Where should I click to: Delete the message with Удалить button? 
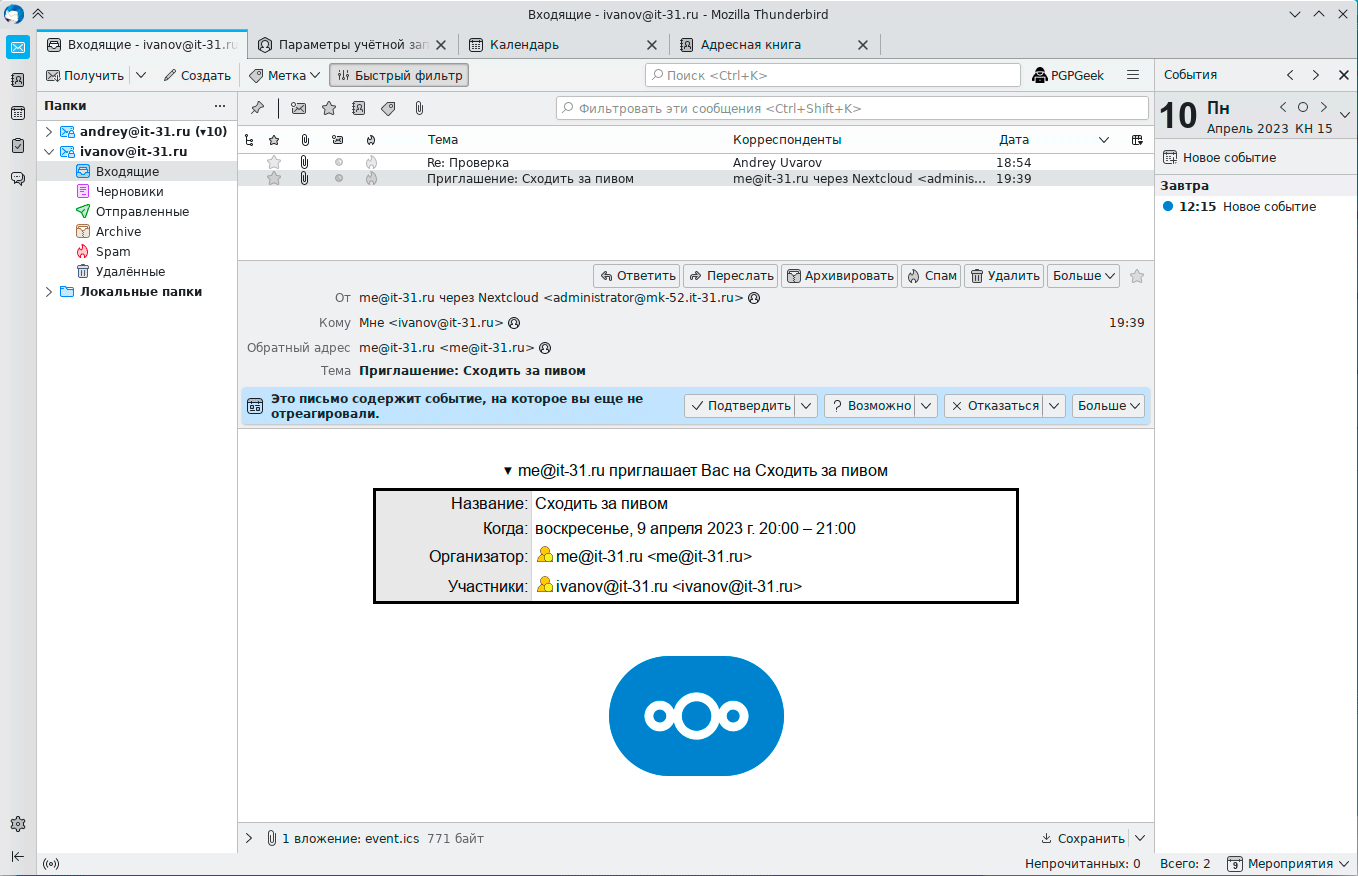tap(1004, 276)
